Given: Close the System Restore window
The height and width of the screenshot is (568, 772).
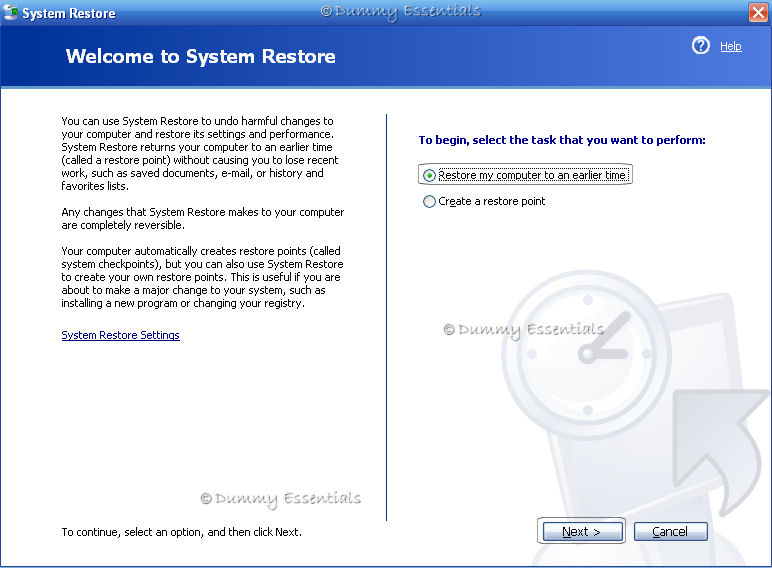Looking at the screenshot, I should pyautogui.click(x=758, y=12).
